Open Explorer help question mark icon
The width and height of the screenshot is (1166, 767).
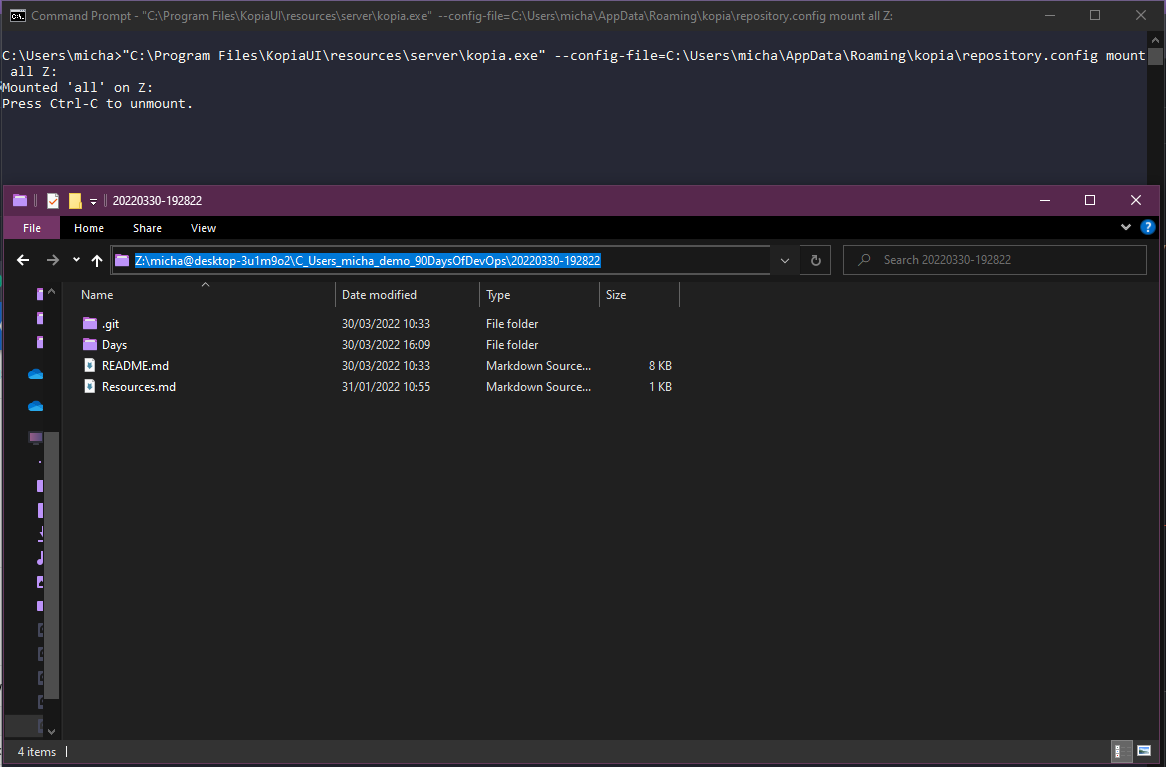(x=1148, y=228)
